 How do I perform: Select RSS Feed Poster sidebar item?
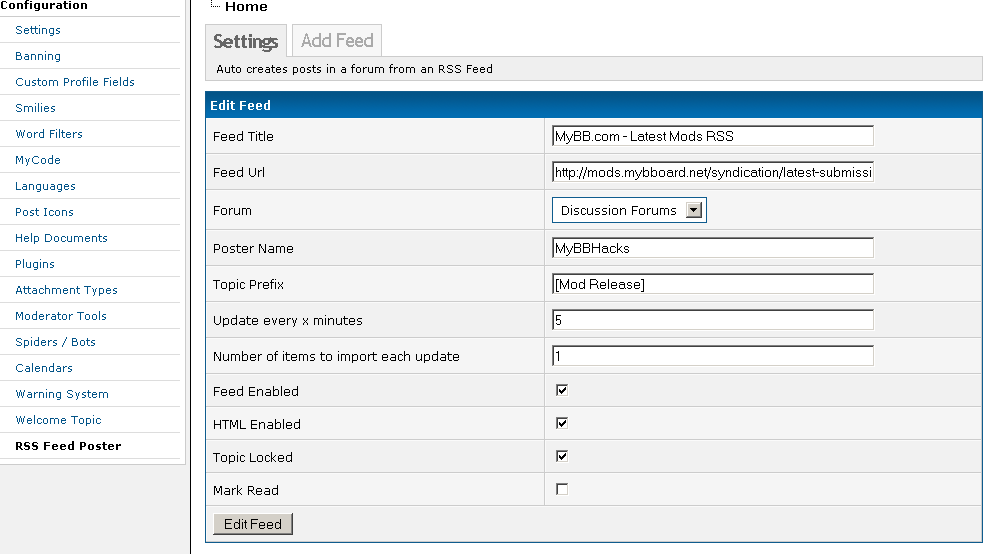coord(68,446)
